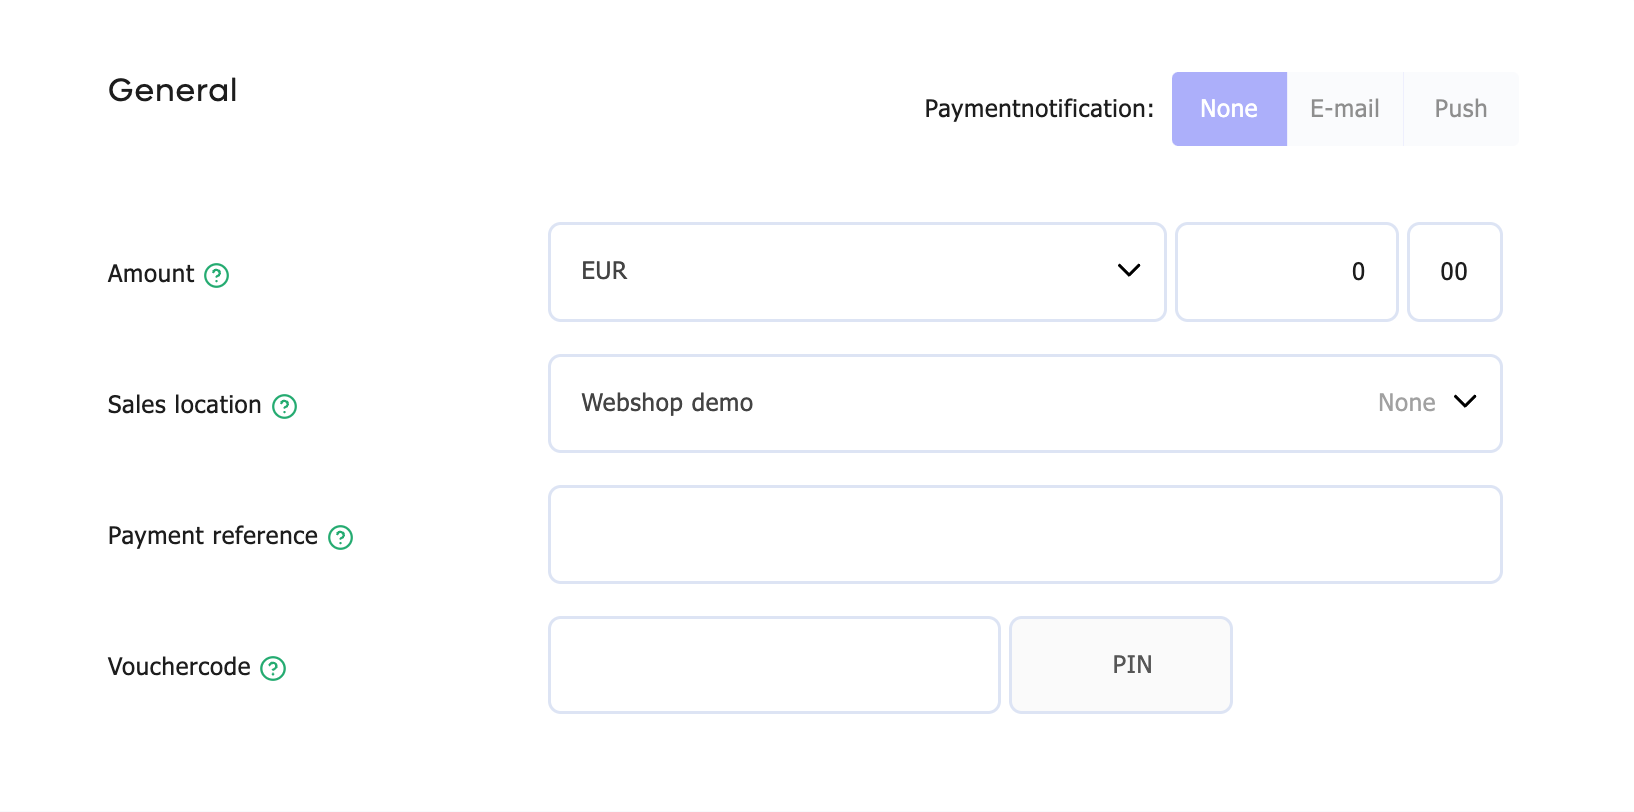Click the None text in Sales location

[1406, 403]
